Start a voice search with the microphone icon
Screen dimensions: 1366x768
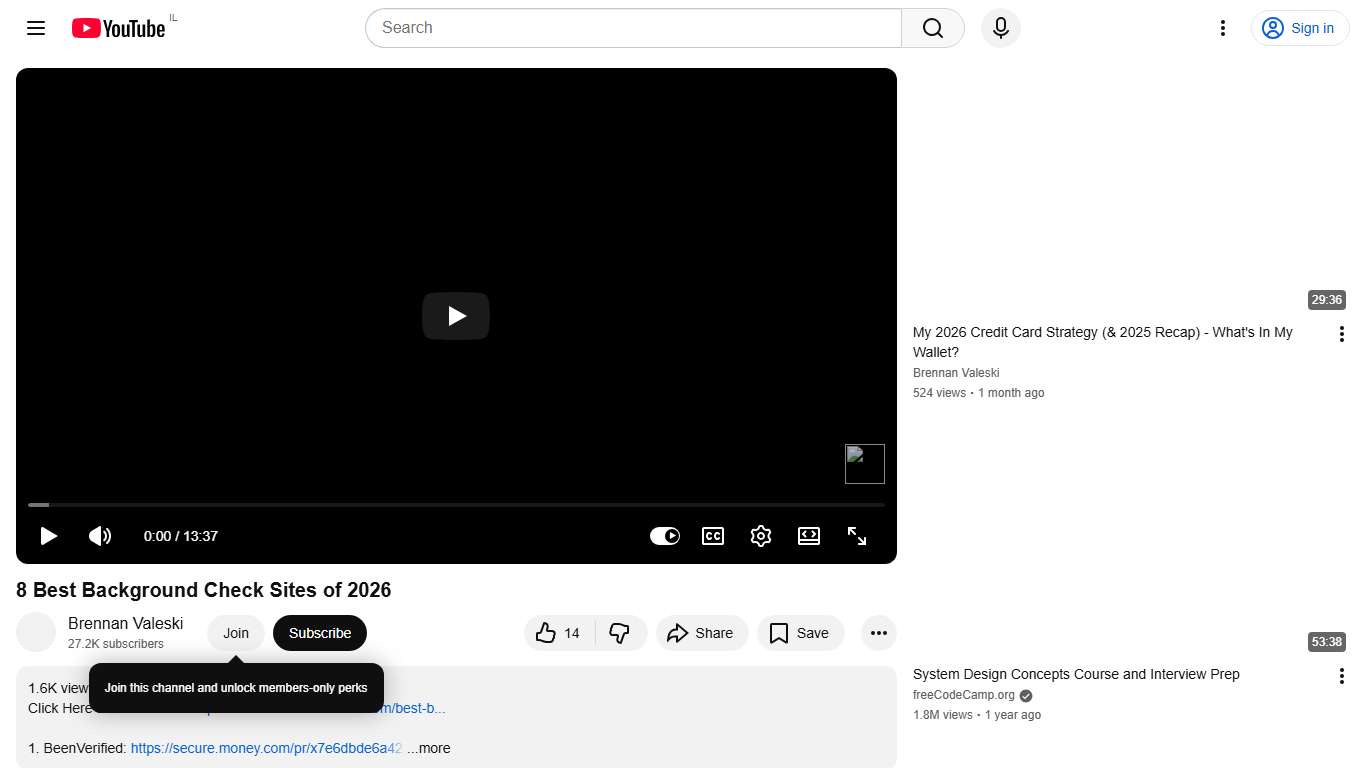tap(1000, 28)
